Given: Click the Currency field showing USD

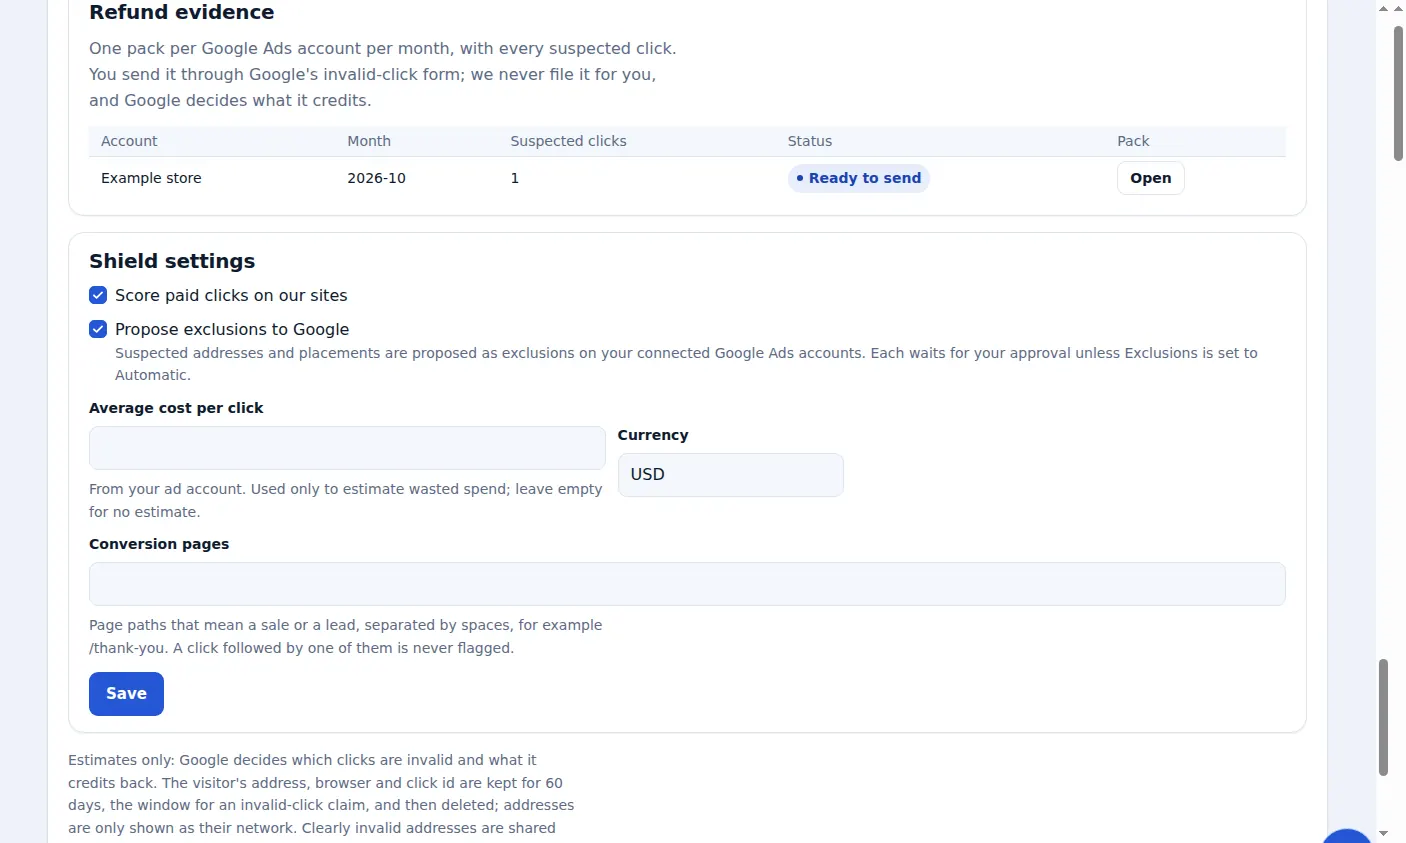Looking at the screenshot, I should (730, 475).
